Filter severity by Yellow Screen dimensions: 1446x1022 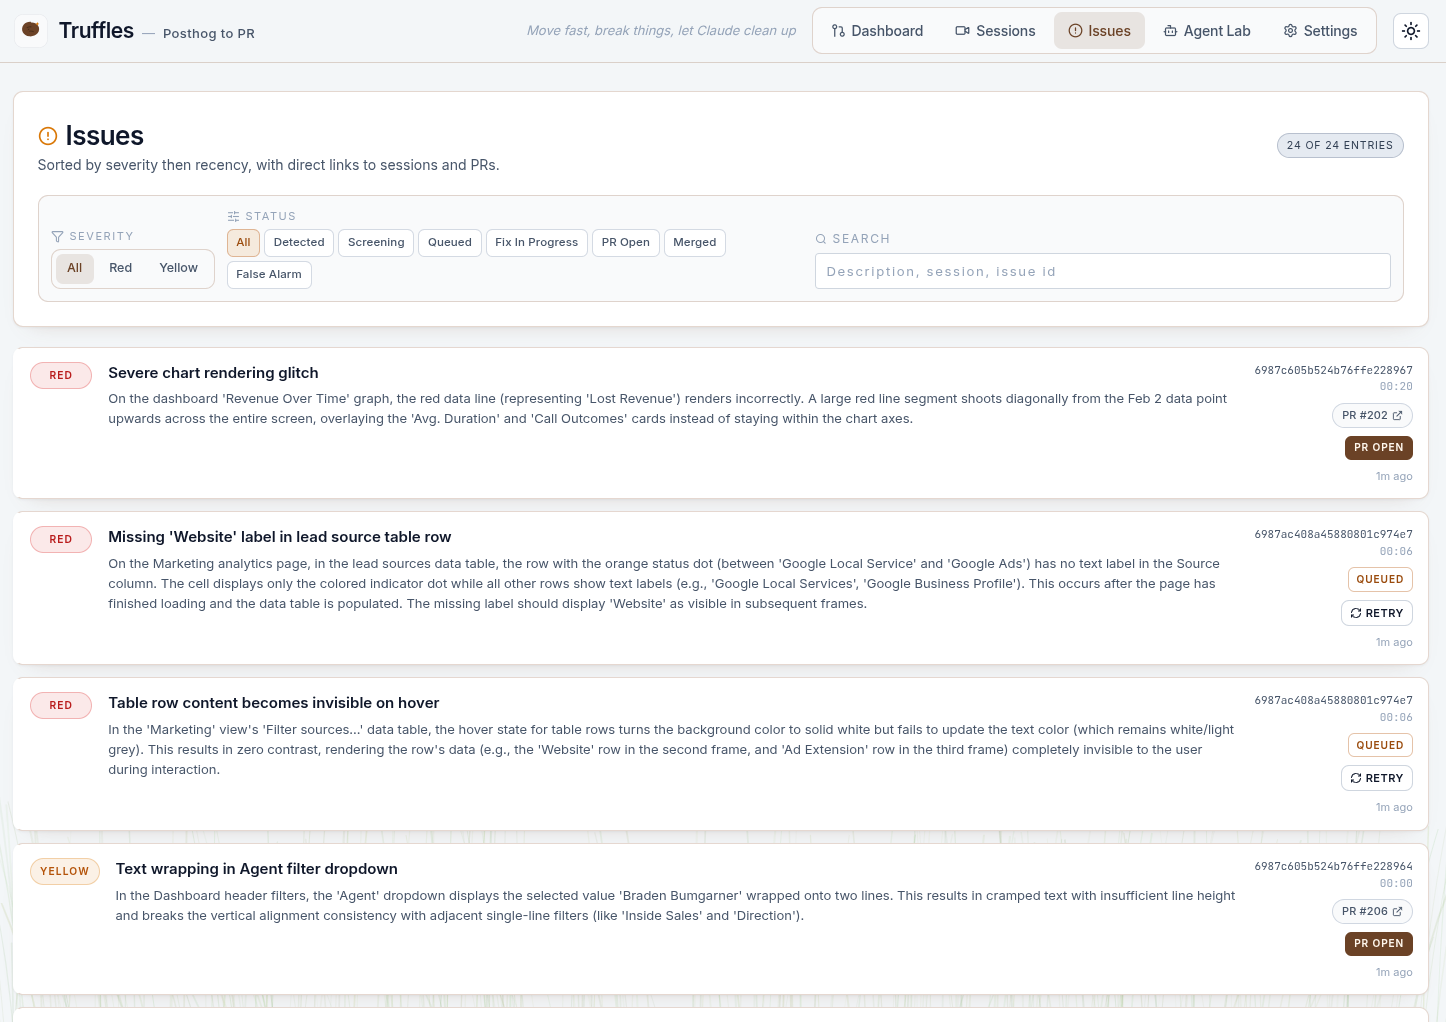click(x=178, y=268)
